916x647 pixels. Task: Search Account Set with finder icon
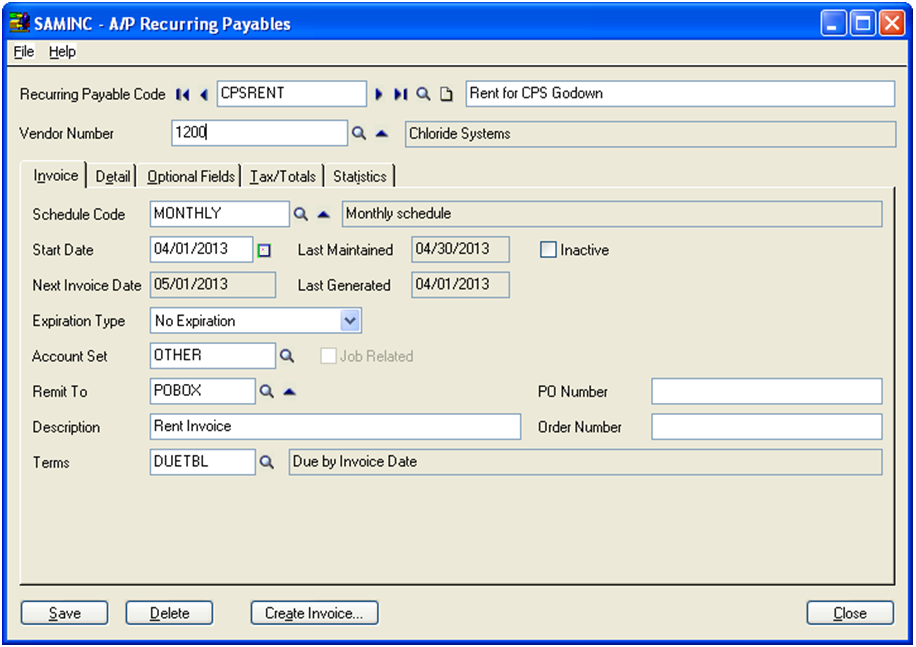pyautogui.click(x=286, y=356)
